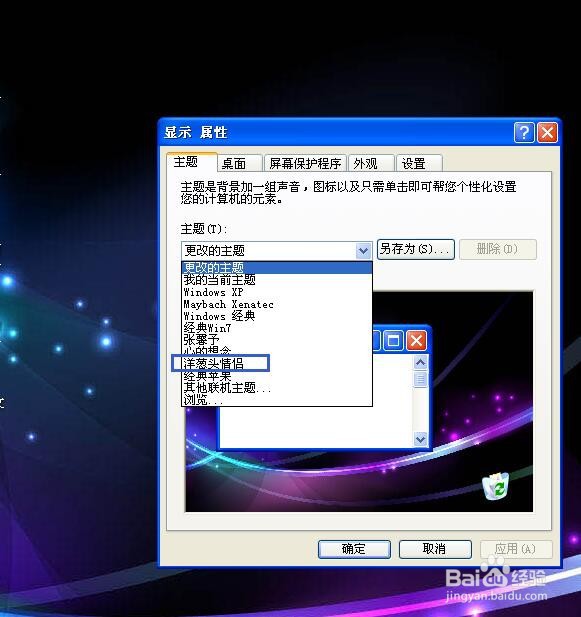581x617 pixels.
Task: Click preview scrollbar up arrow
Action: coord(421,362)
